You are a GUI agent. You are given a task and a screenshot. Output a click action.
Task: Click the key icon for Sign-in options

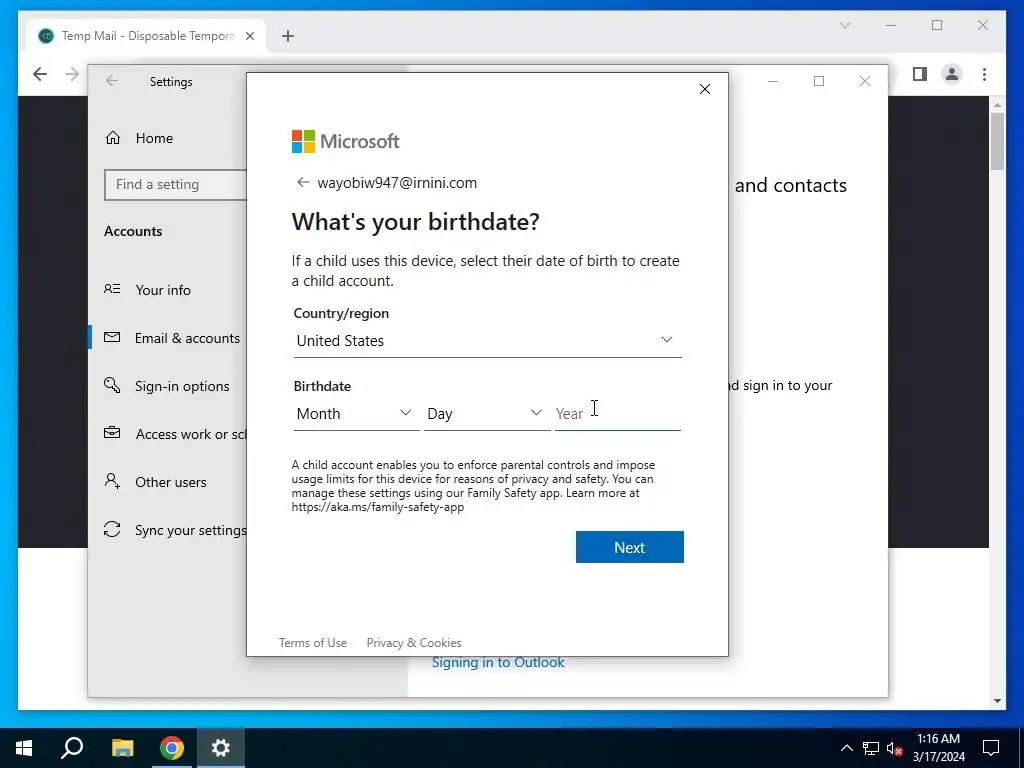[x=112, y=385]
